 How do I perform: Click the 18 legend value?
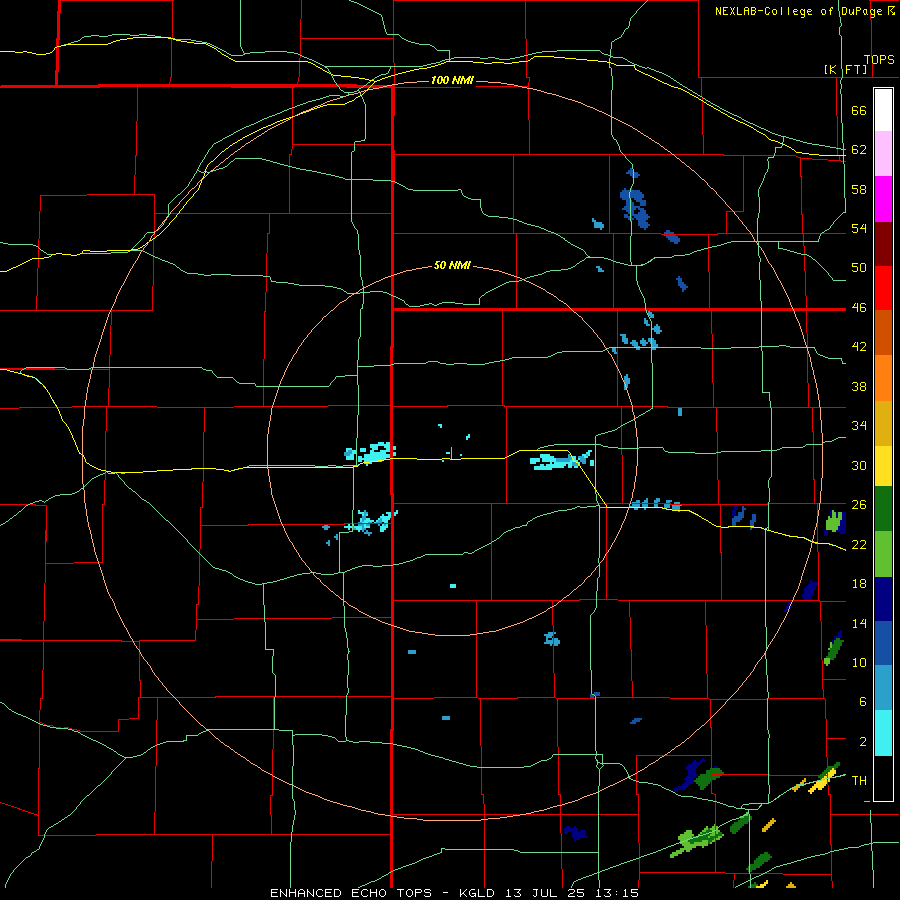point(859,584)
